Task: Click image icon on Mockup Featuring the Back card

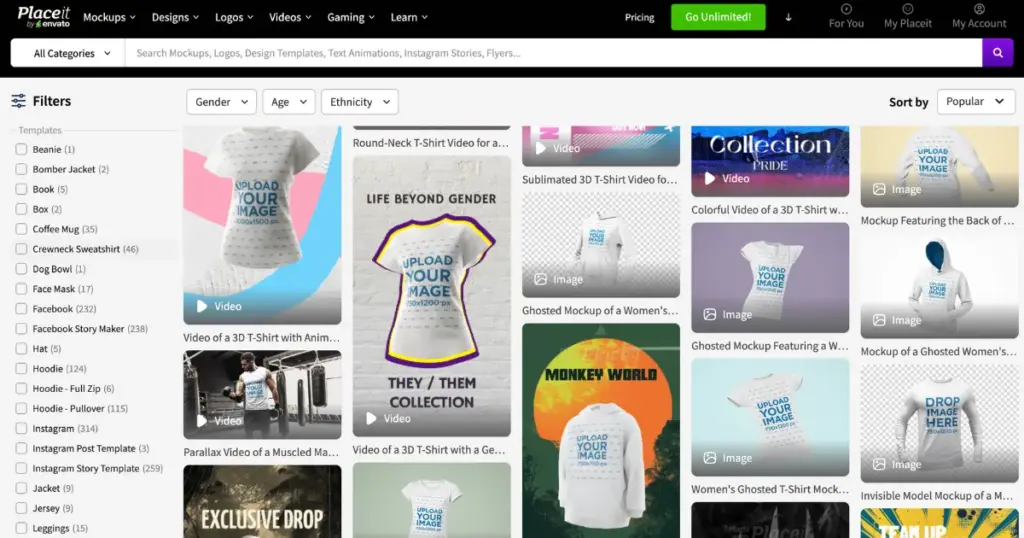Action: 880,189
